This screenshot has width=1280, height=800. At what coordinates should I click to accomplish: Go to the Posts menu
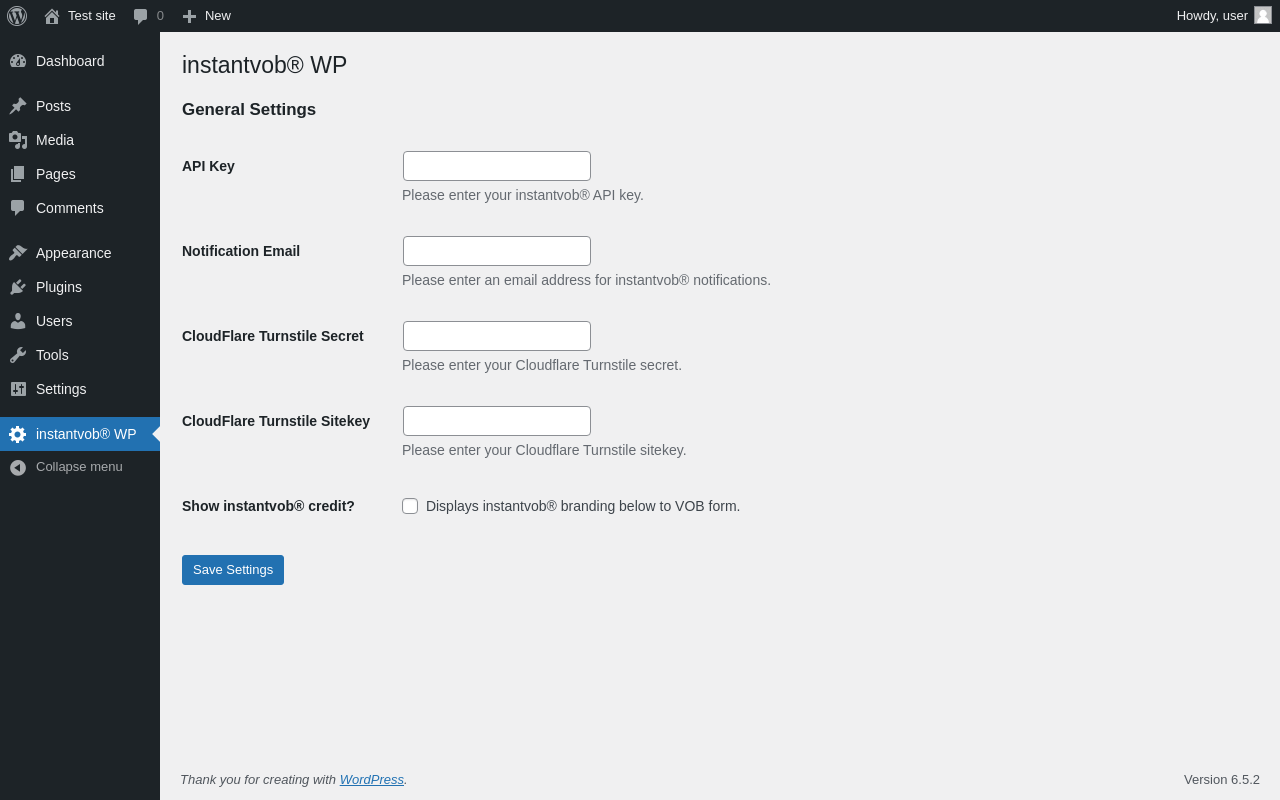[x=80, y=106]
